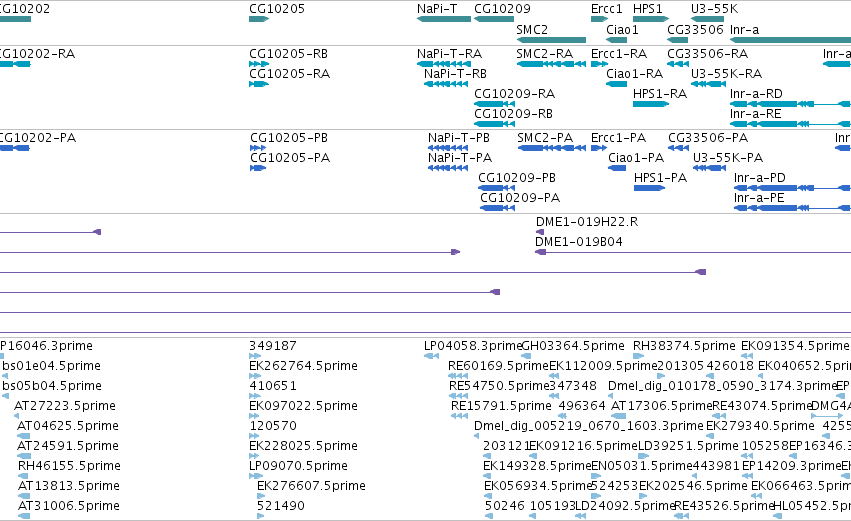Viewport: 851px width, 521px height.
Task: Select the Inr-a-RD transcript label
Action: [756, 94]
